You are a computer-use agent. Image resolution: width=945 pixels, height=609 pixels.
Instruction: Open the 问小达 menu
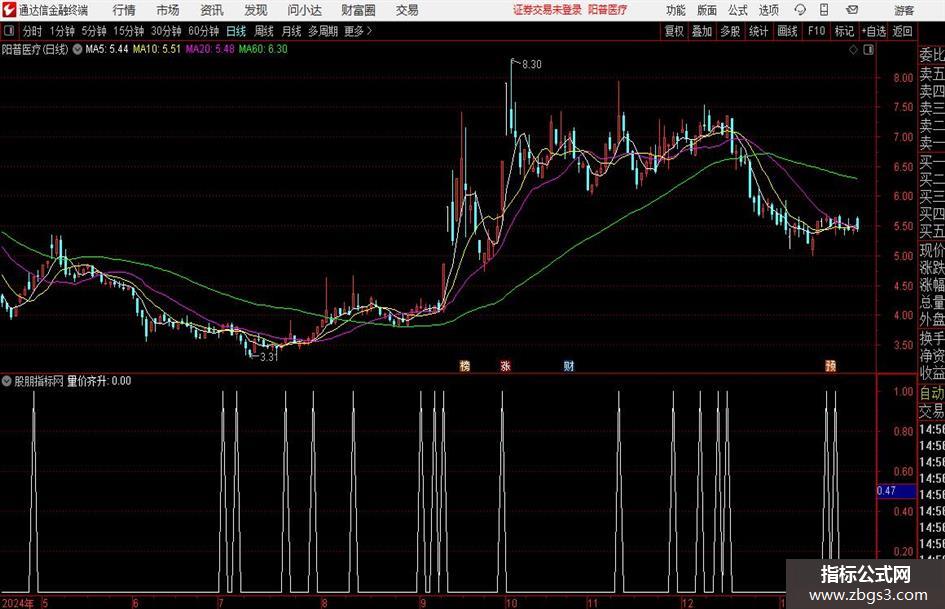[x=304, y=10]
